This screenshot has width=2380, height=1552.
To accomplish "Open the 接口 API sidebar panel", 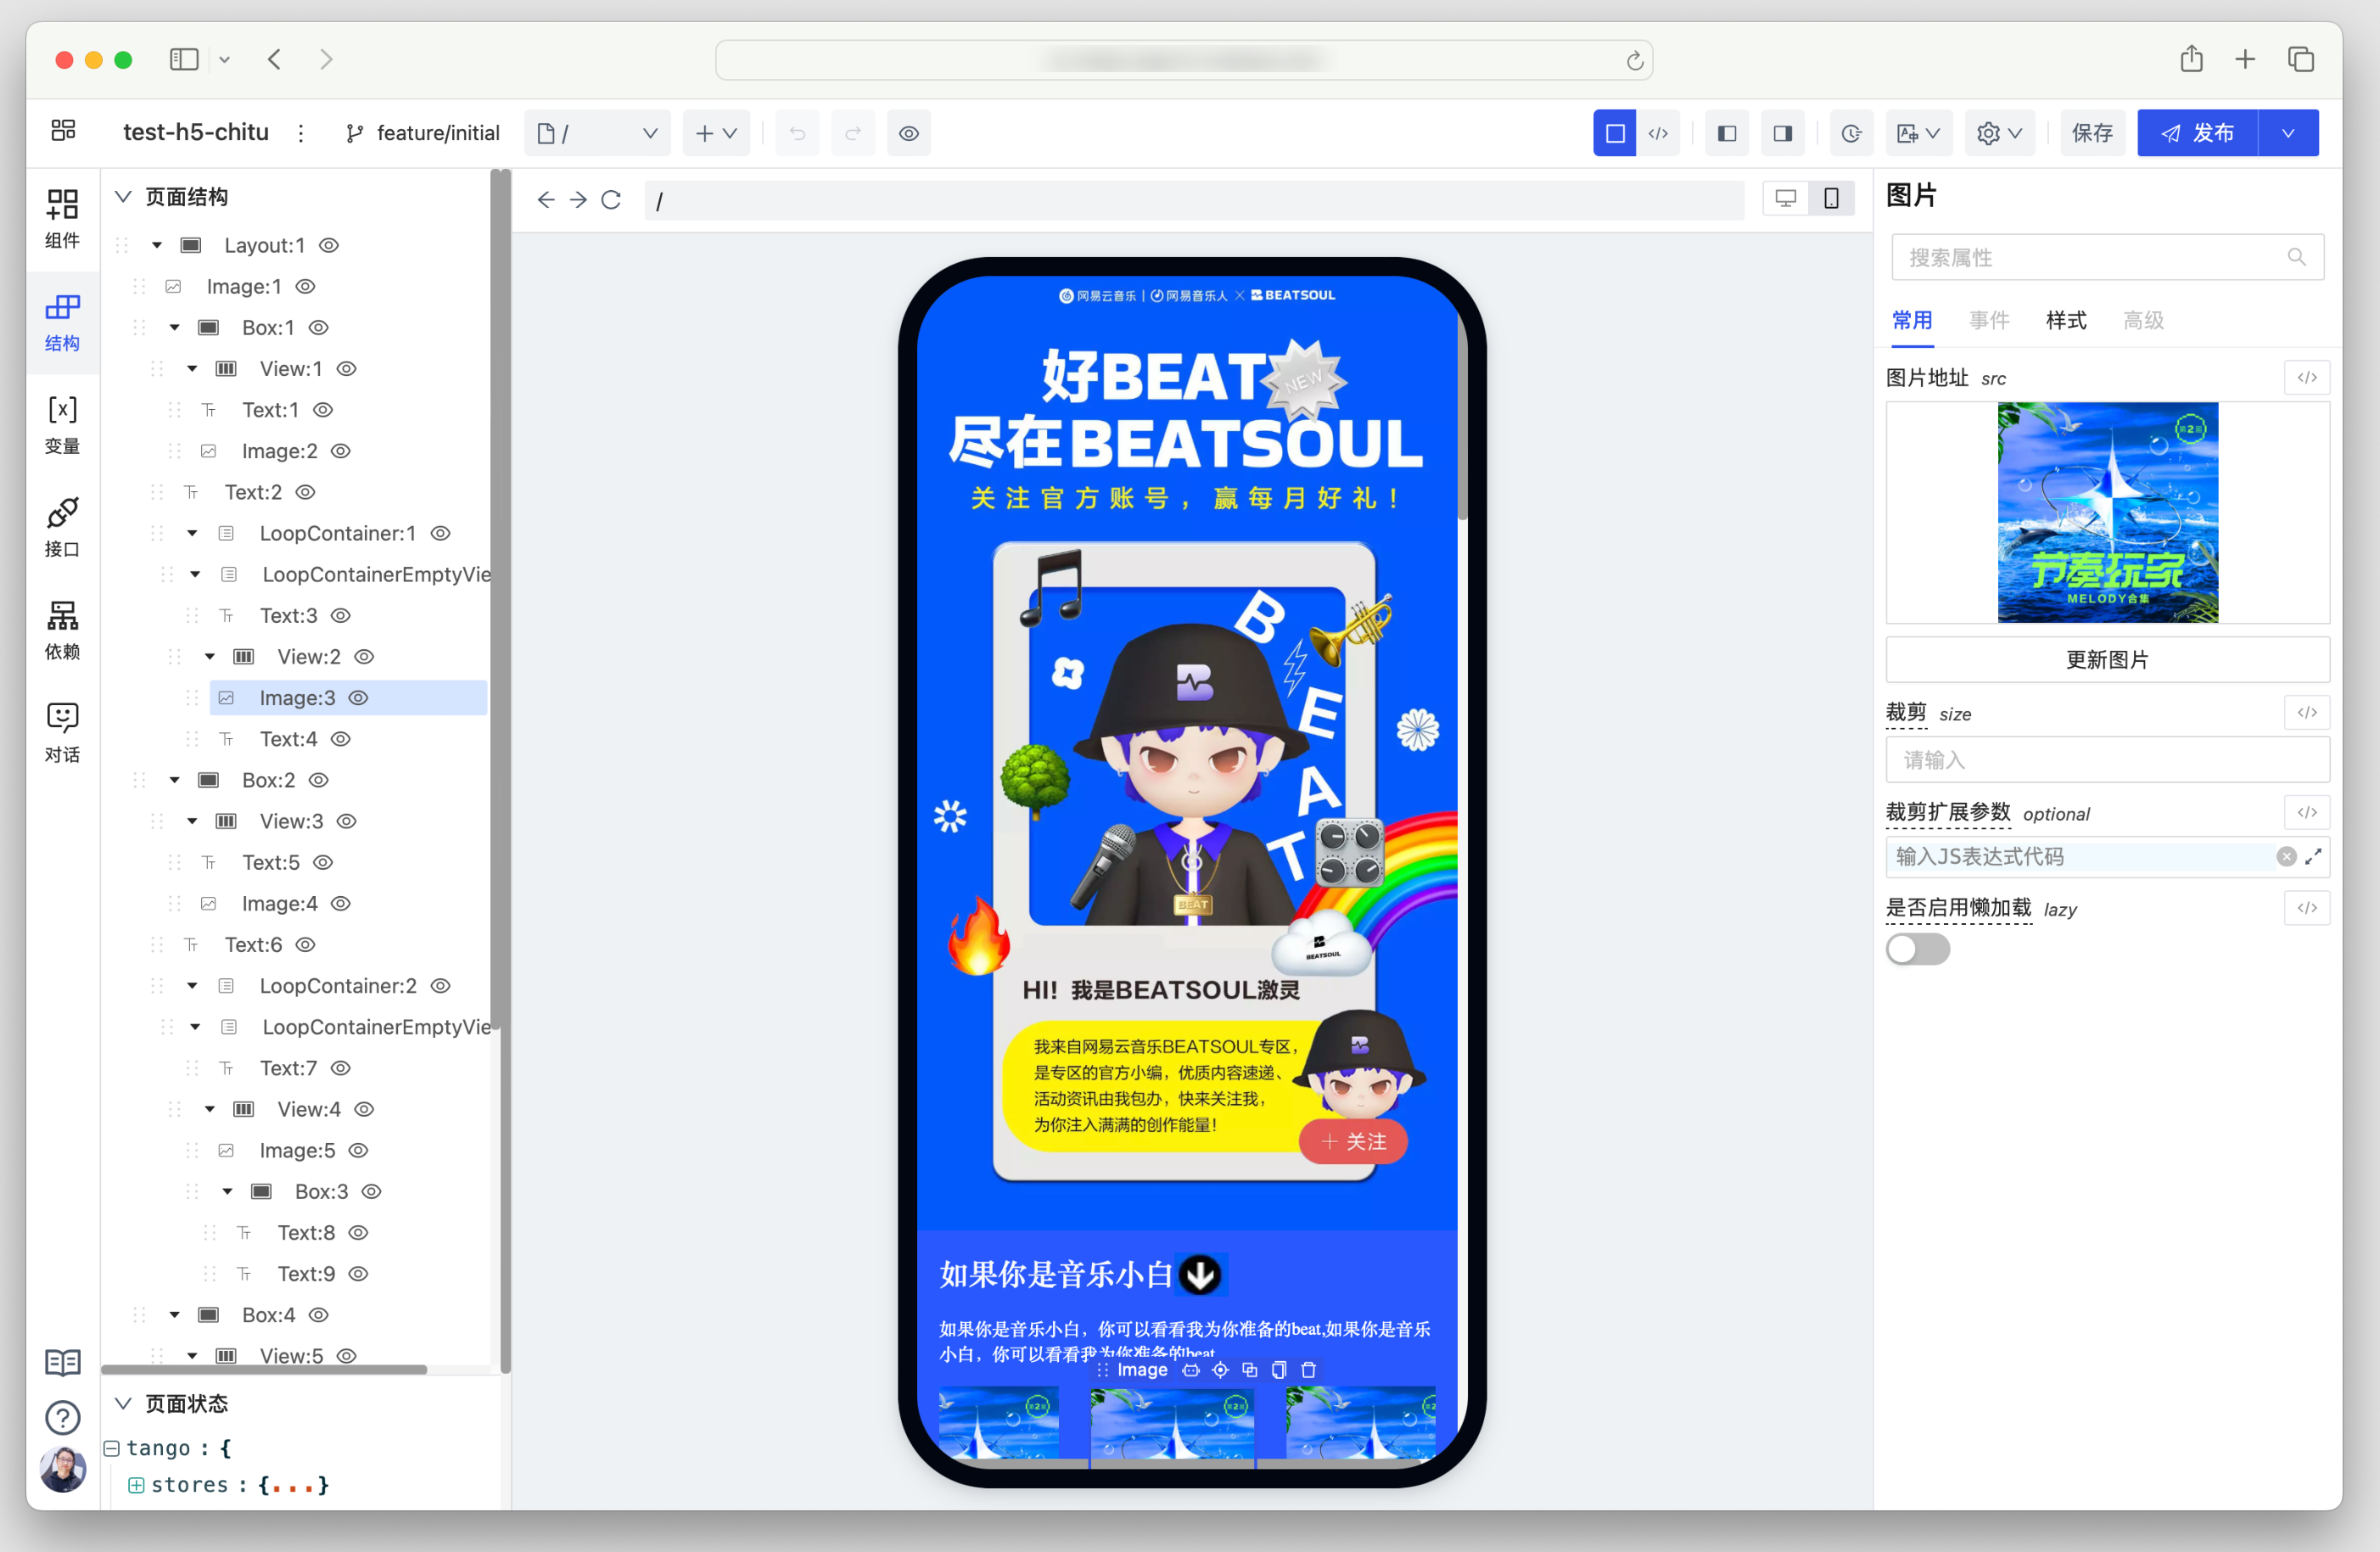I will click(x=62, y=528).
